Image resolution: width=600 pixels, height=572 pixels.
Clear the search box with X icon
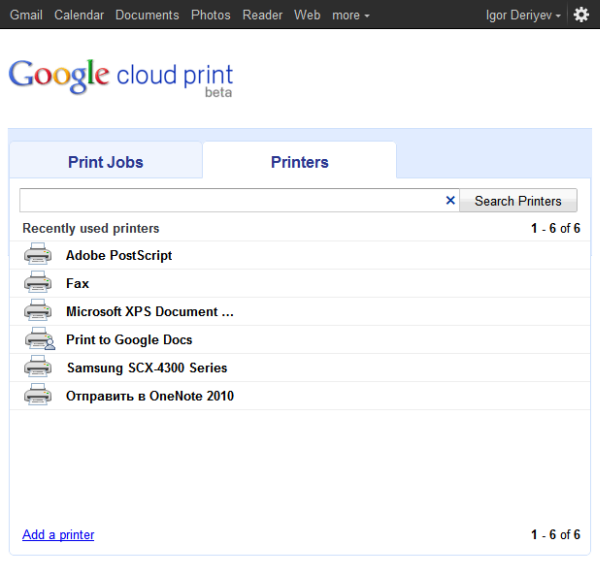click(450, 201)
